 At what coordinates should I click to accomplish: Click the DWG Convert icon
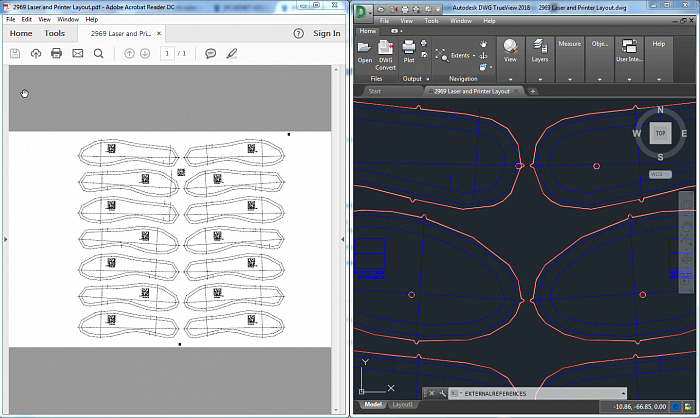(386, 49)
